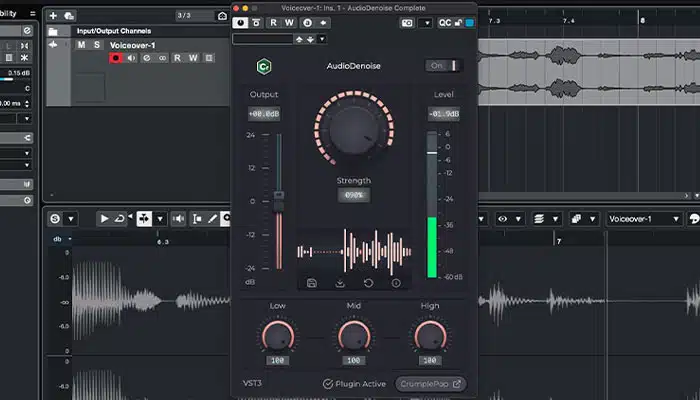Open the db scale dropdown in sample editor

70,239
